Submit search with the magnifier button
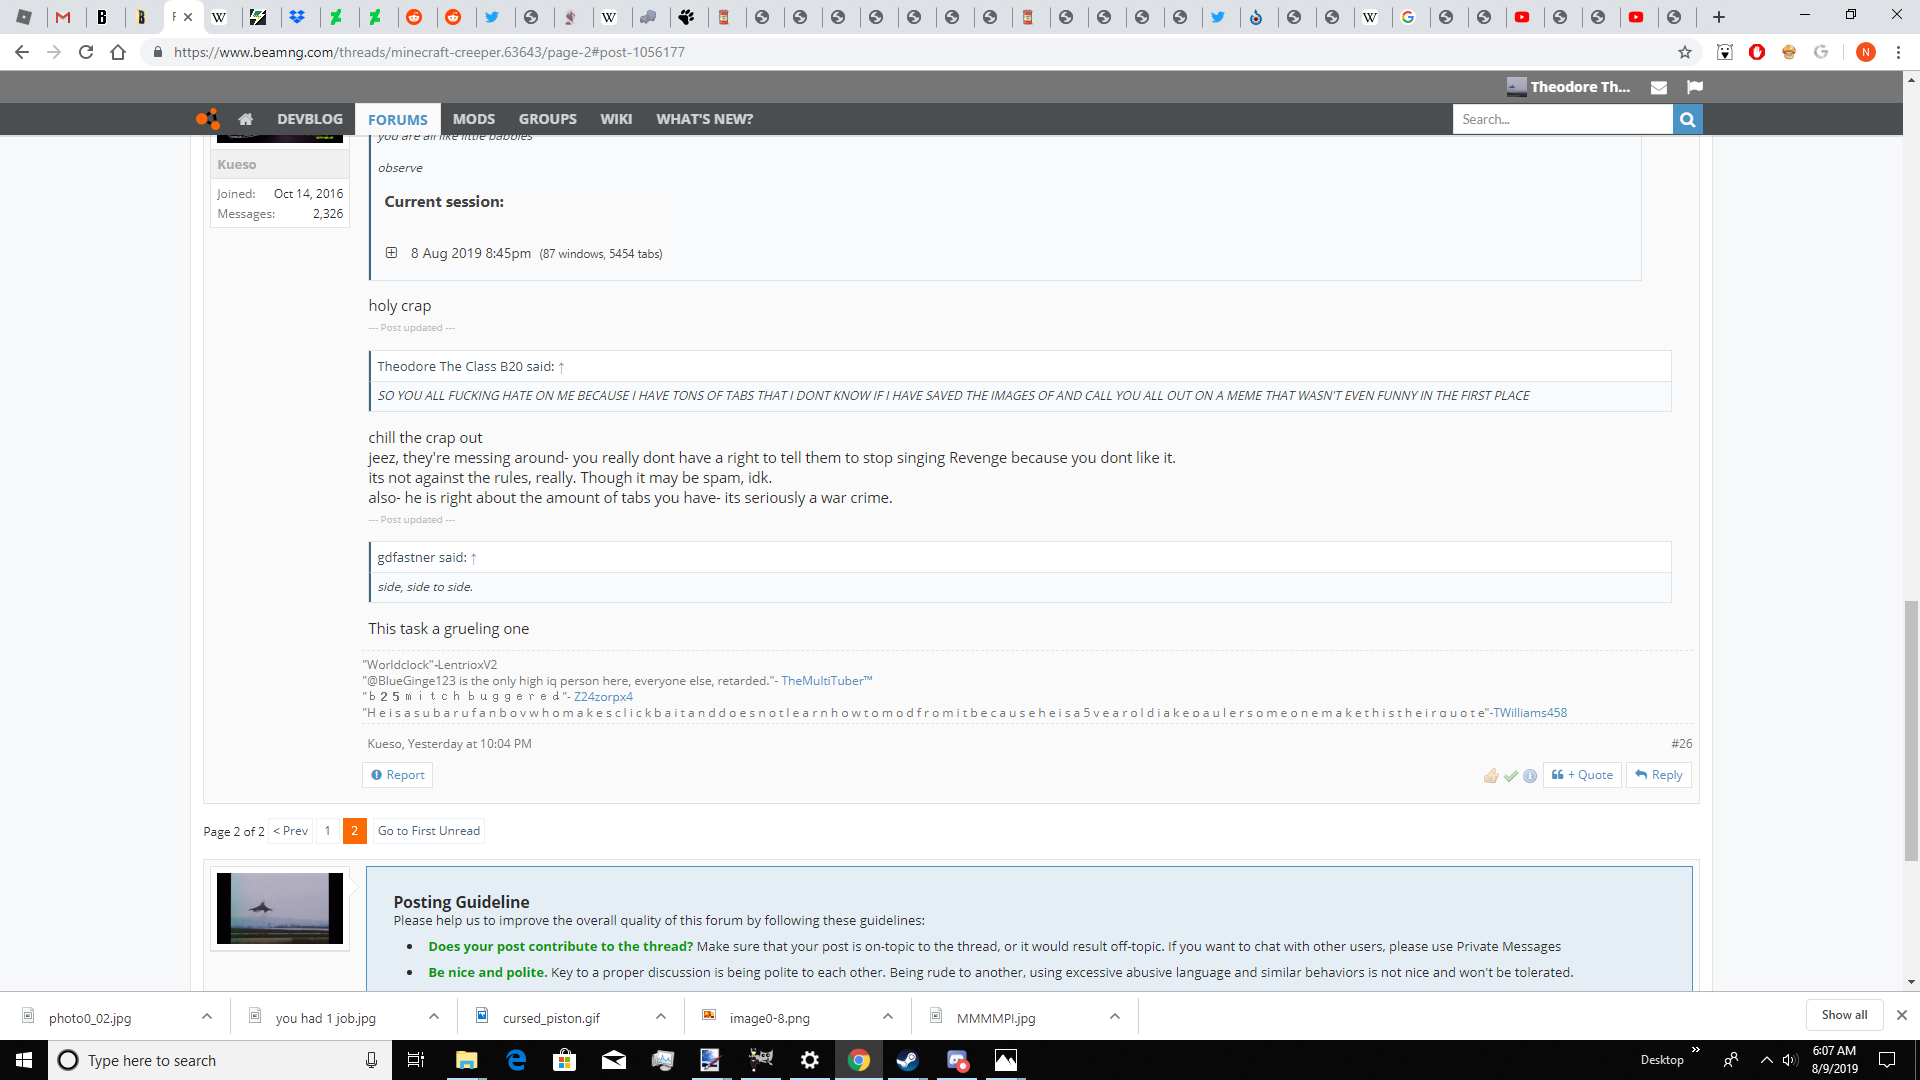1920x1080 pixels. (1688, 119)
